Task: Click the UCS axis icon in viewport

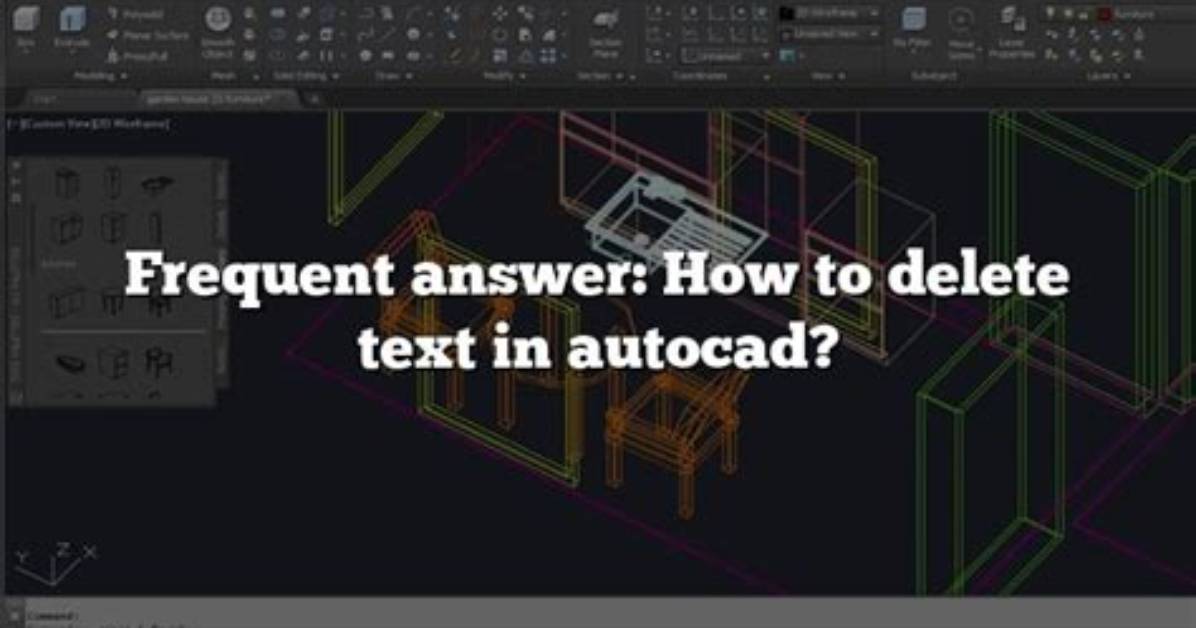Action: 56,565
